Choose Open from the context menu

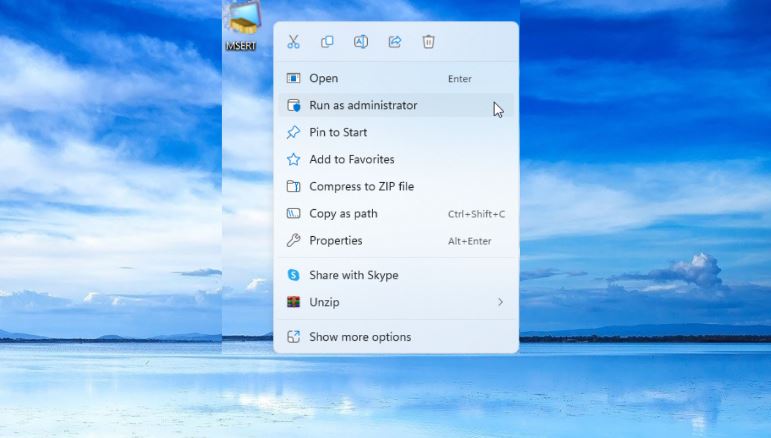click(396, 78)
